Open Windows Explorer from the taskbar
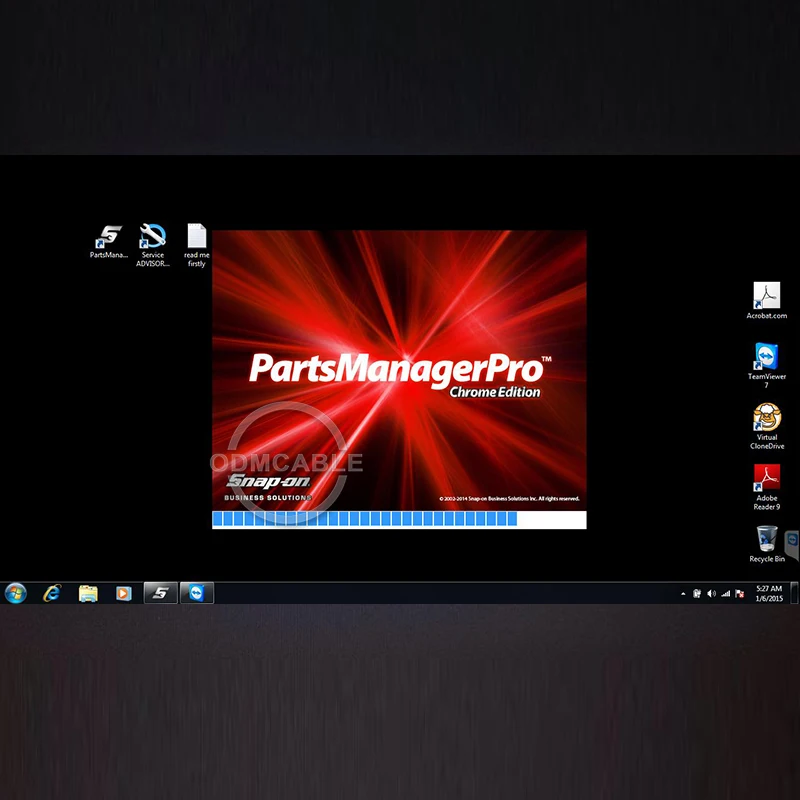800x800 pixels. tap(88, 593)
